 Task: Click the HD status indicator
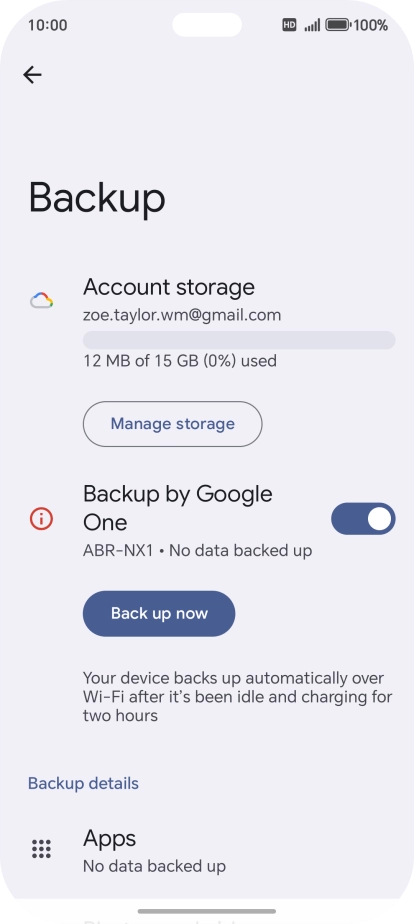(289, 25)
